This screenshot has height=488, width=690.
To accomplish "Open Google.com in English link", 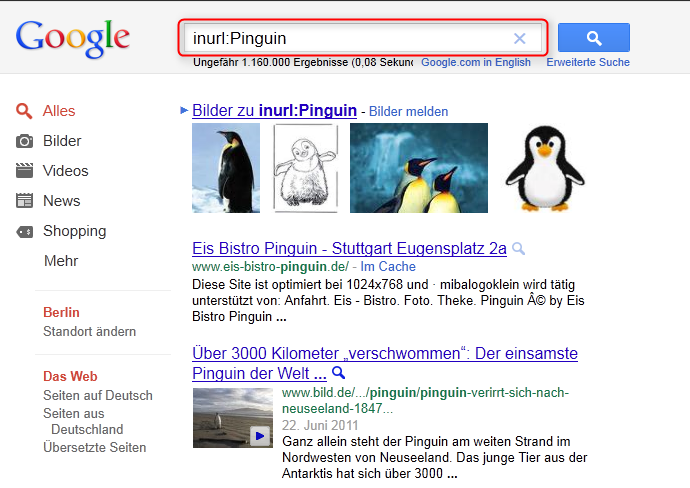I will coord(476,62).
